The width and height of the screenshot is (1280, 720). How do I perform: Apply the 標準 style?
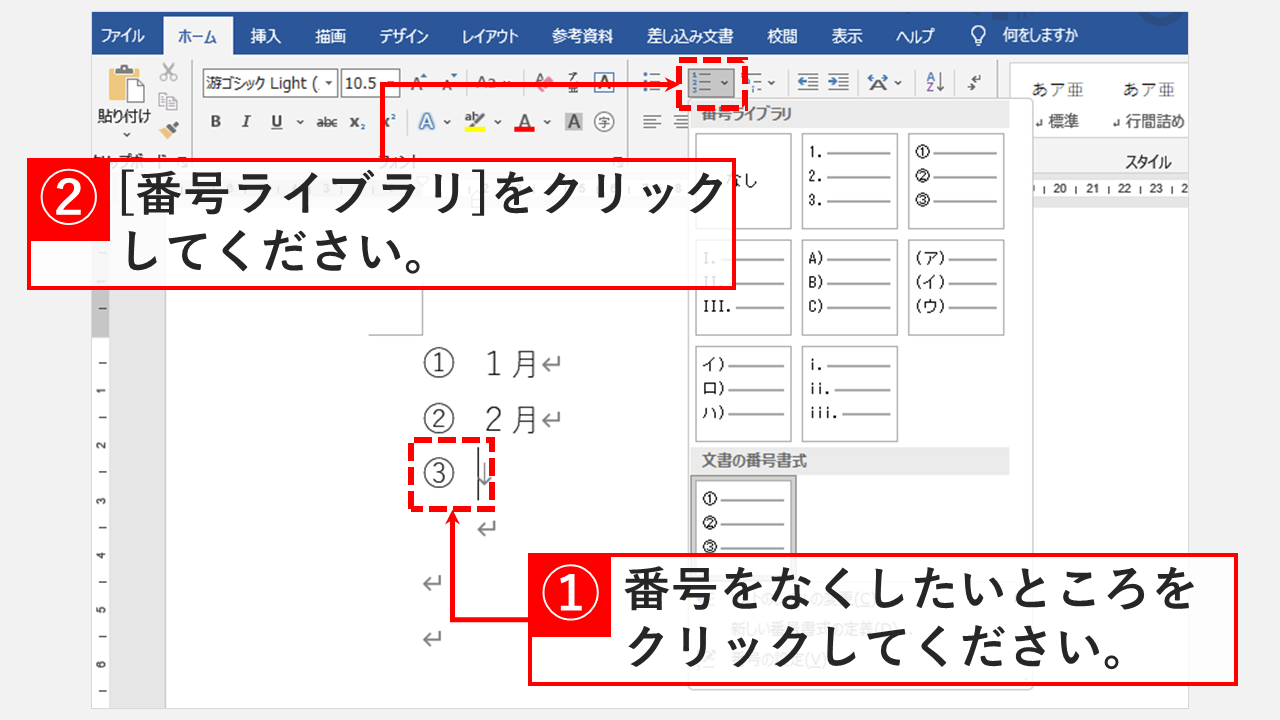tap(1057, 105)
